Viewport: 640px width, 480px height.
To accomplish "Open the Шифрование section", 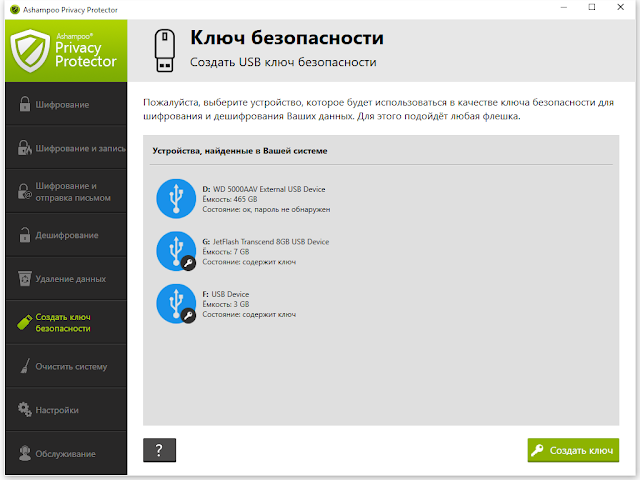I will (66, 104).
